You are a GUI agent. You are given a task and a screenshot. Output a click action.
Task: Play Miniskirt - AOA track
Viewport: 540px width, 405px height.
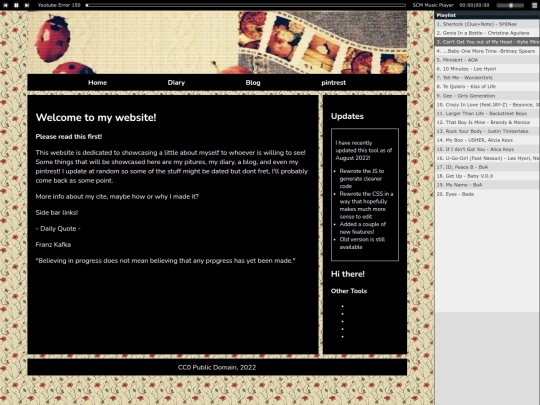tap(487, 60)
